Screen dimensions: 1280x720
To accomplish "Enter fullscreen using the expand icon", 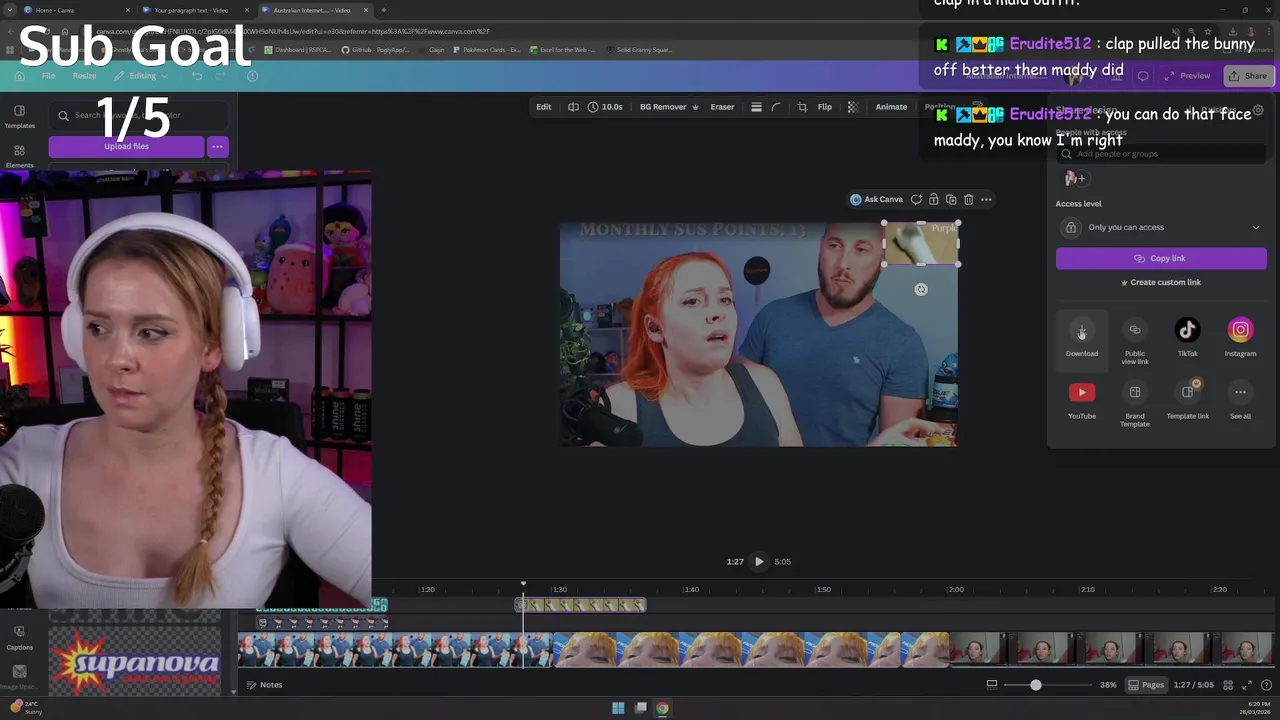I will (1247, 685).
